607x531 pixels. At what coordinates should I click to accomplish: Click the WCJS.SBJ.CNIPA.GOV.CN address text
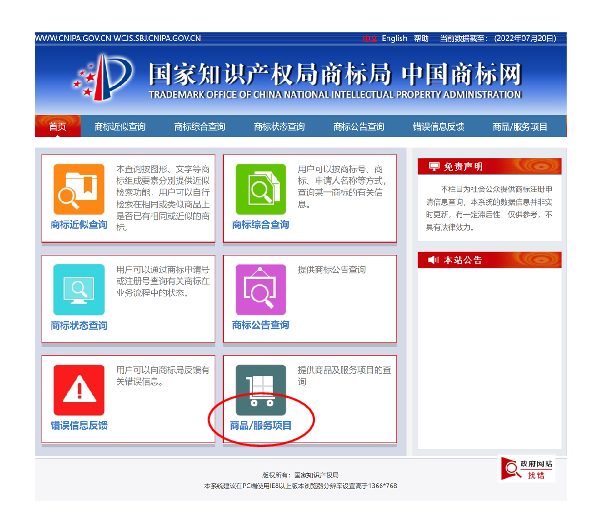click(157, 38)
